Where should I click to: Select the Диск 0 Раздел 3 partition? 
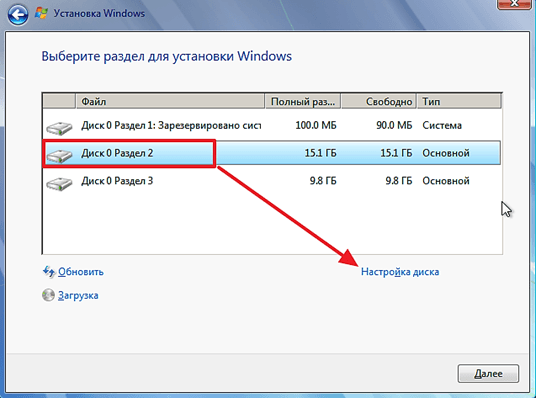272,181
